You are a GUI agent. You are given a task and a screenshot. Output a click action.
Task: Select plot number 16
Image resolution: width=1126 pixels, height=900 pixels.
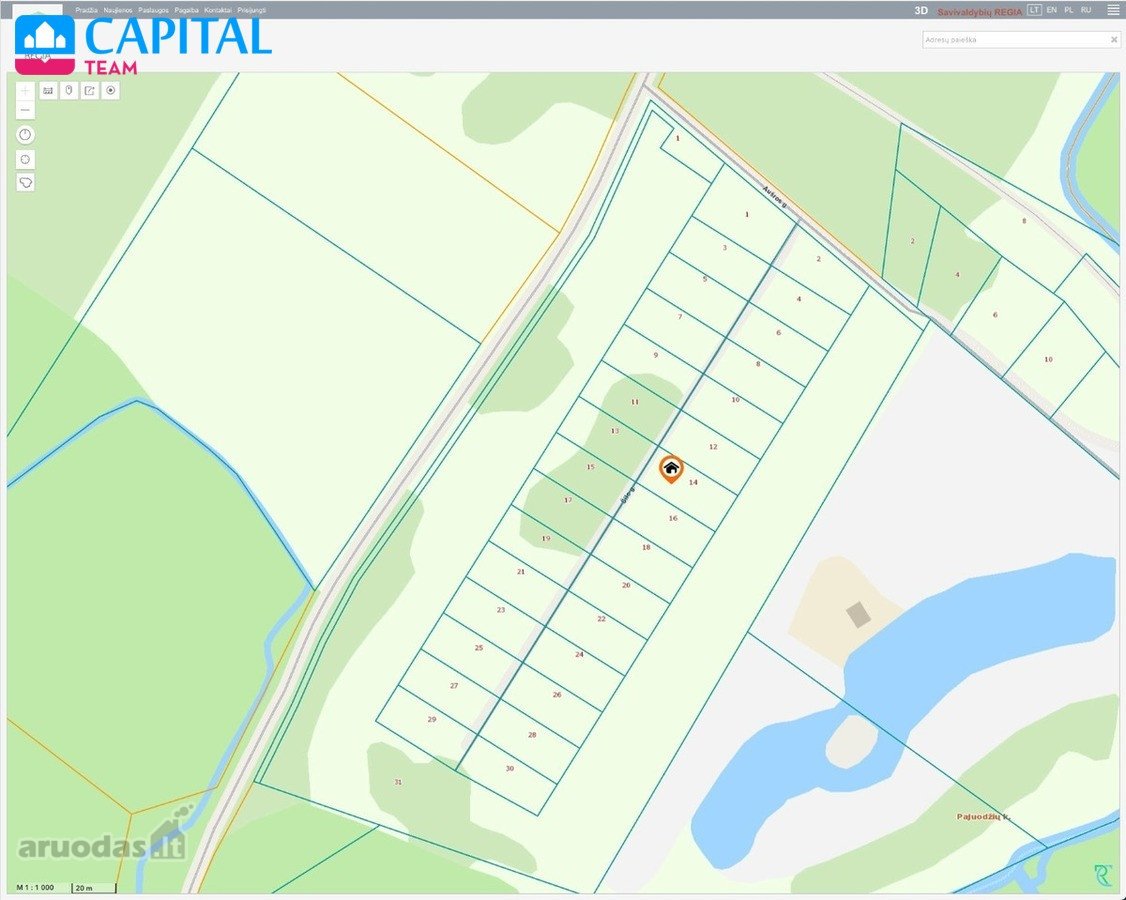673,519
